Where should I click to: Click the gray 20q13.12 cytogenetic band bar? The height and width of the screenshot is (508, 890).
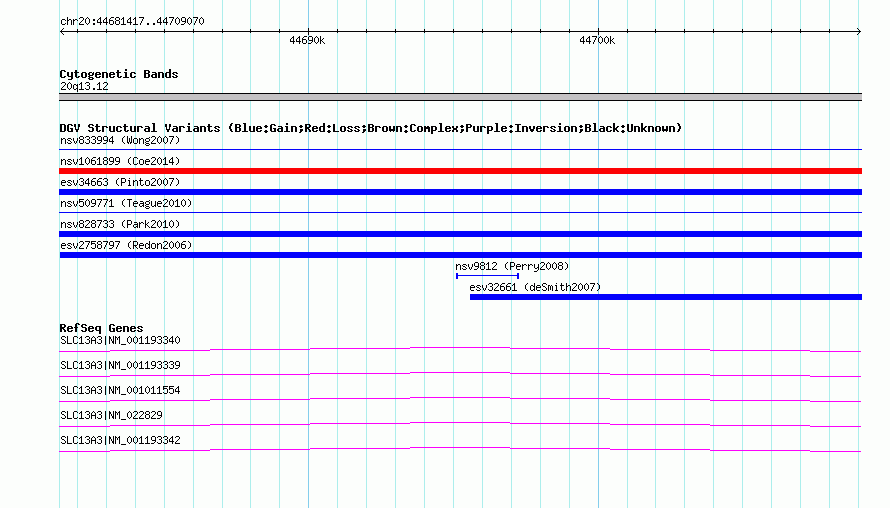[460, 97]
